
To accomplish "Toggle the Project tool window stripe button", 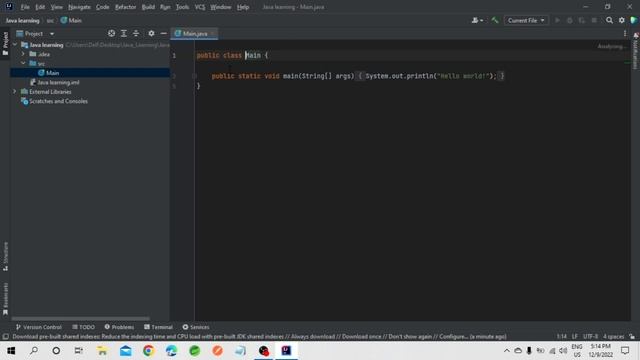I will (x=5, y=44).
